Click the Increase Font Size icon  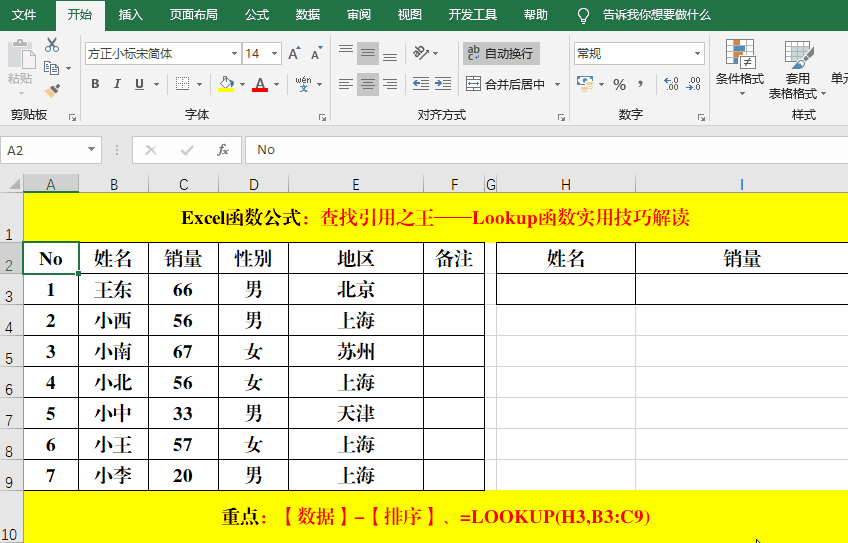coord(293,54)
